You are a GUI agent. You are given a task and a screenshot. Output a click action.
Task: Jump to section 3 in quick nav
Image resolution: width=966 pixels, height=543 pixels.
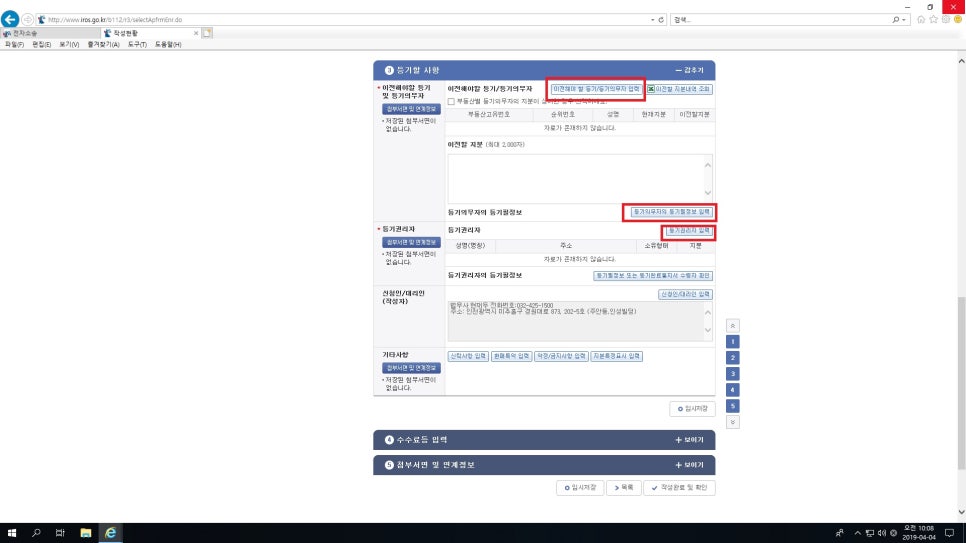point(733,374)
